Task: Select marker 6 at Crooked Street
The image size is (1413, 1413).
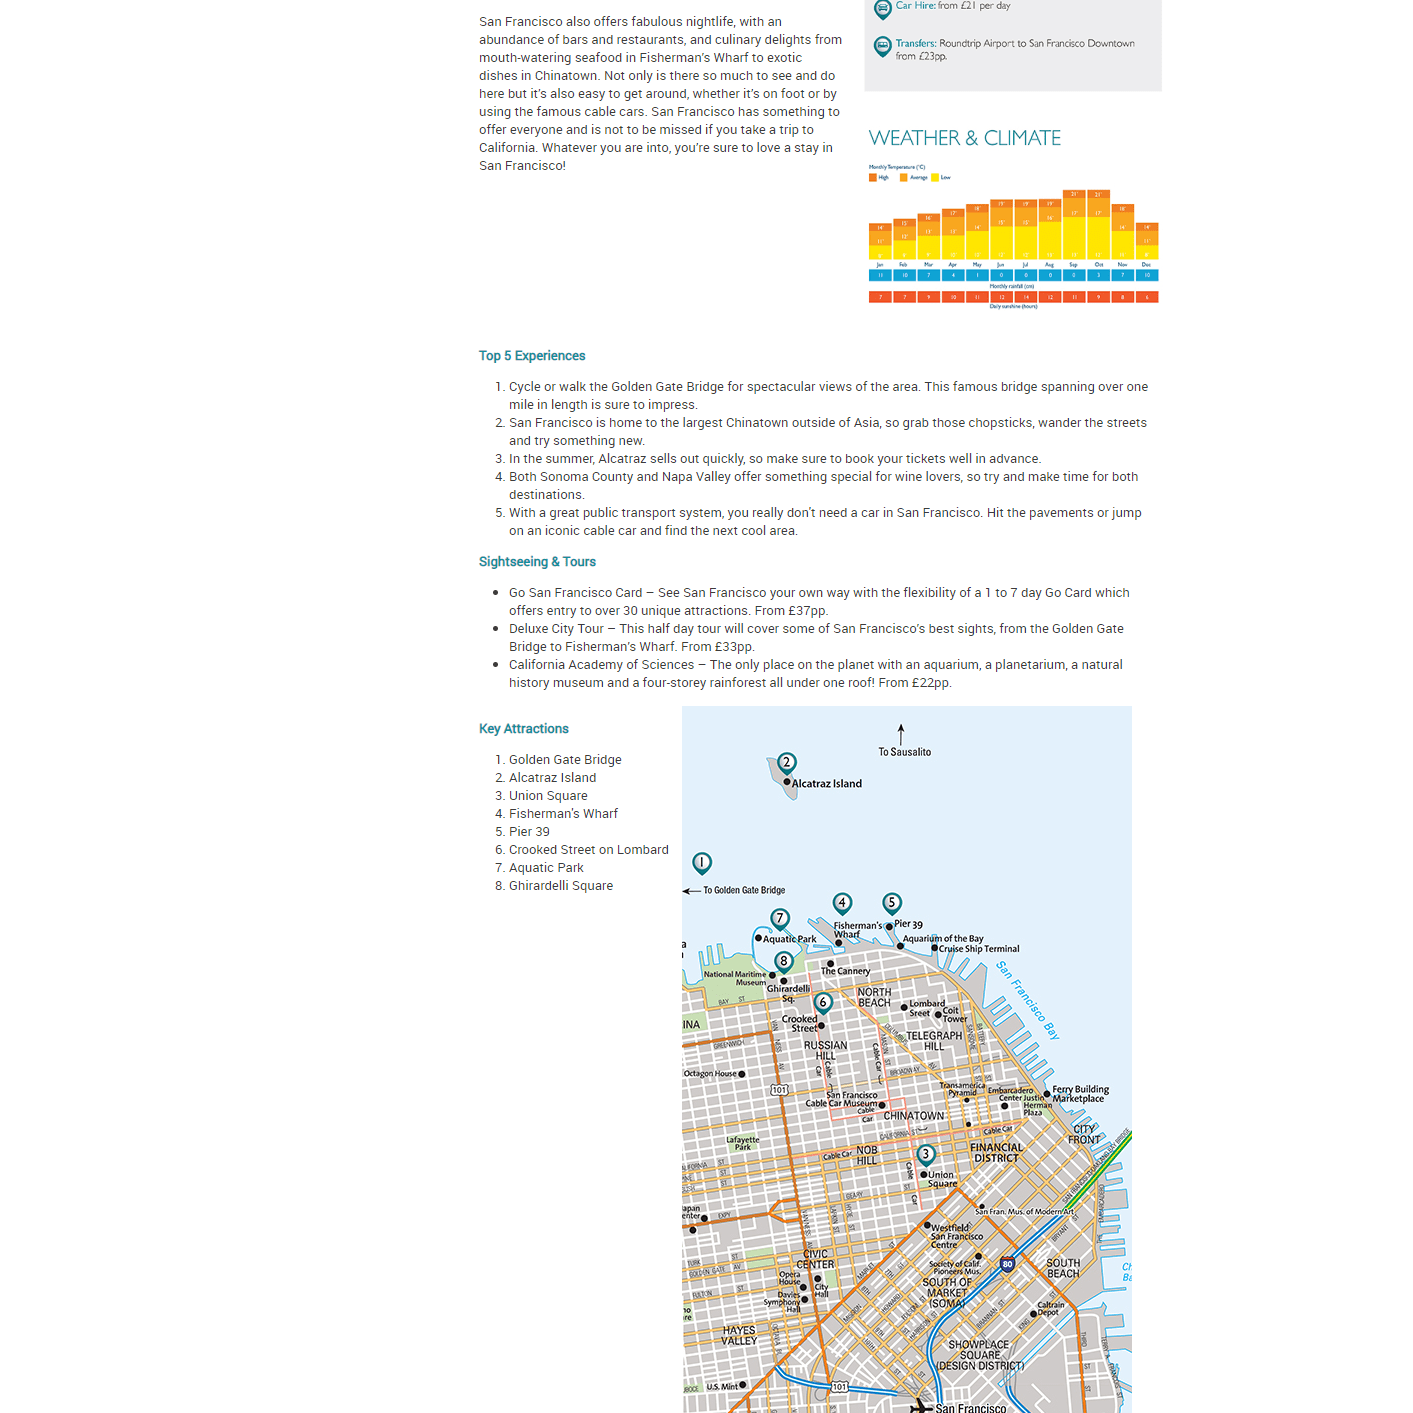Action: click(x=823, y=1000)
